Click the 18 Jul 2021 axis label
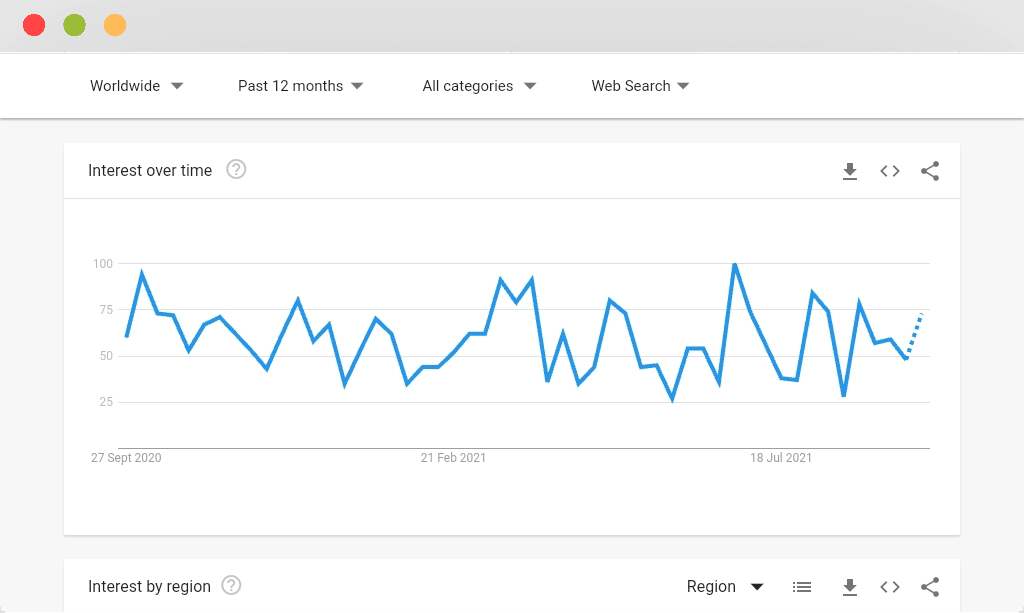 click(x=780, y=458)
